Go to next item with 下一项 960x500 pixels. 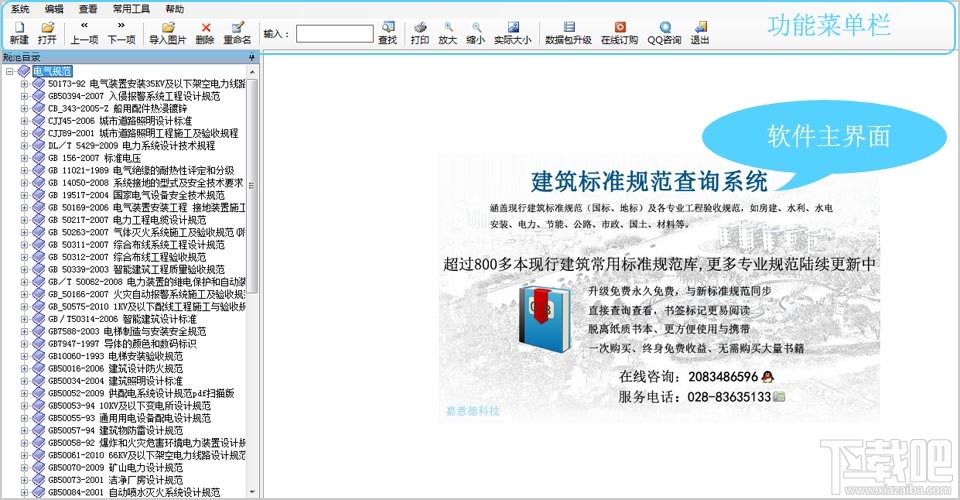(121, 32)
